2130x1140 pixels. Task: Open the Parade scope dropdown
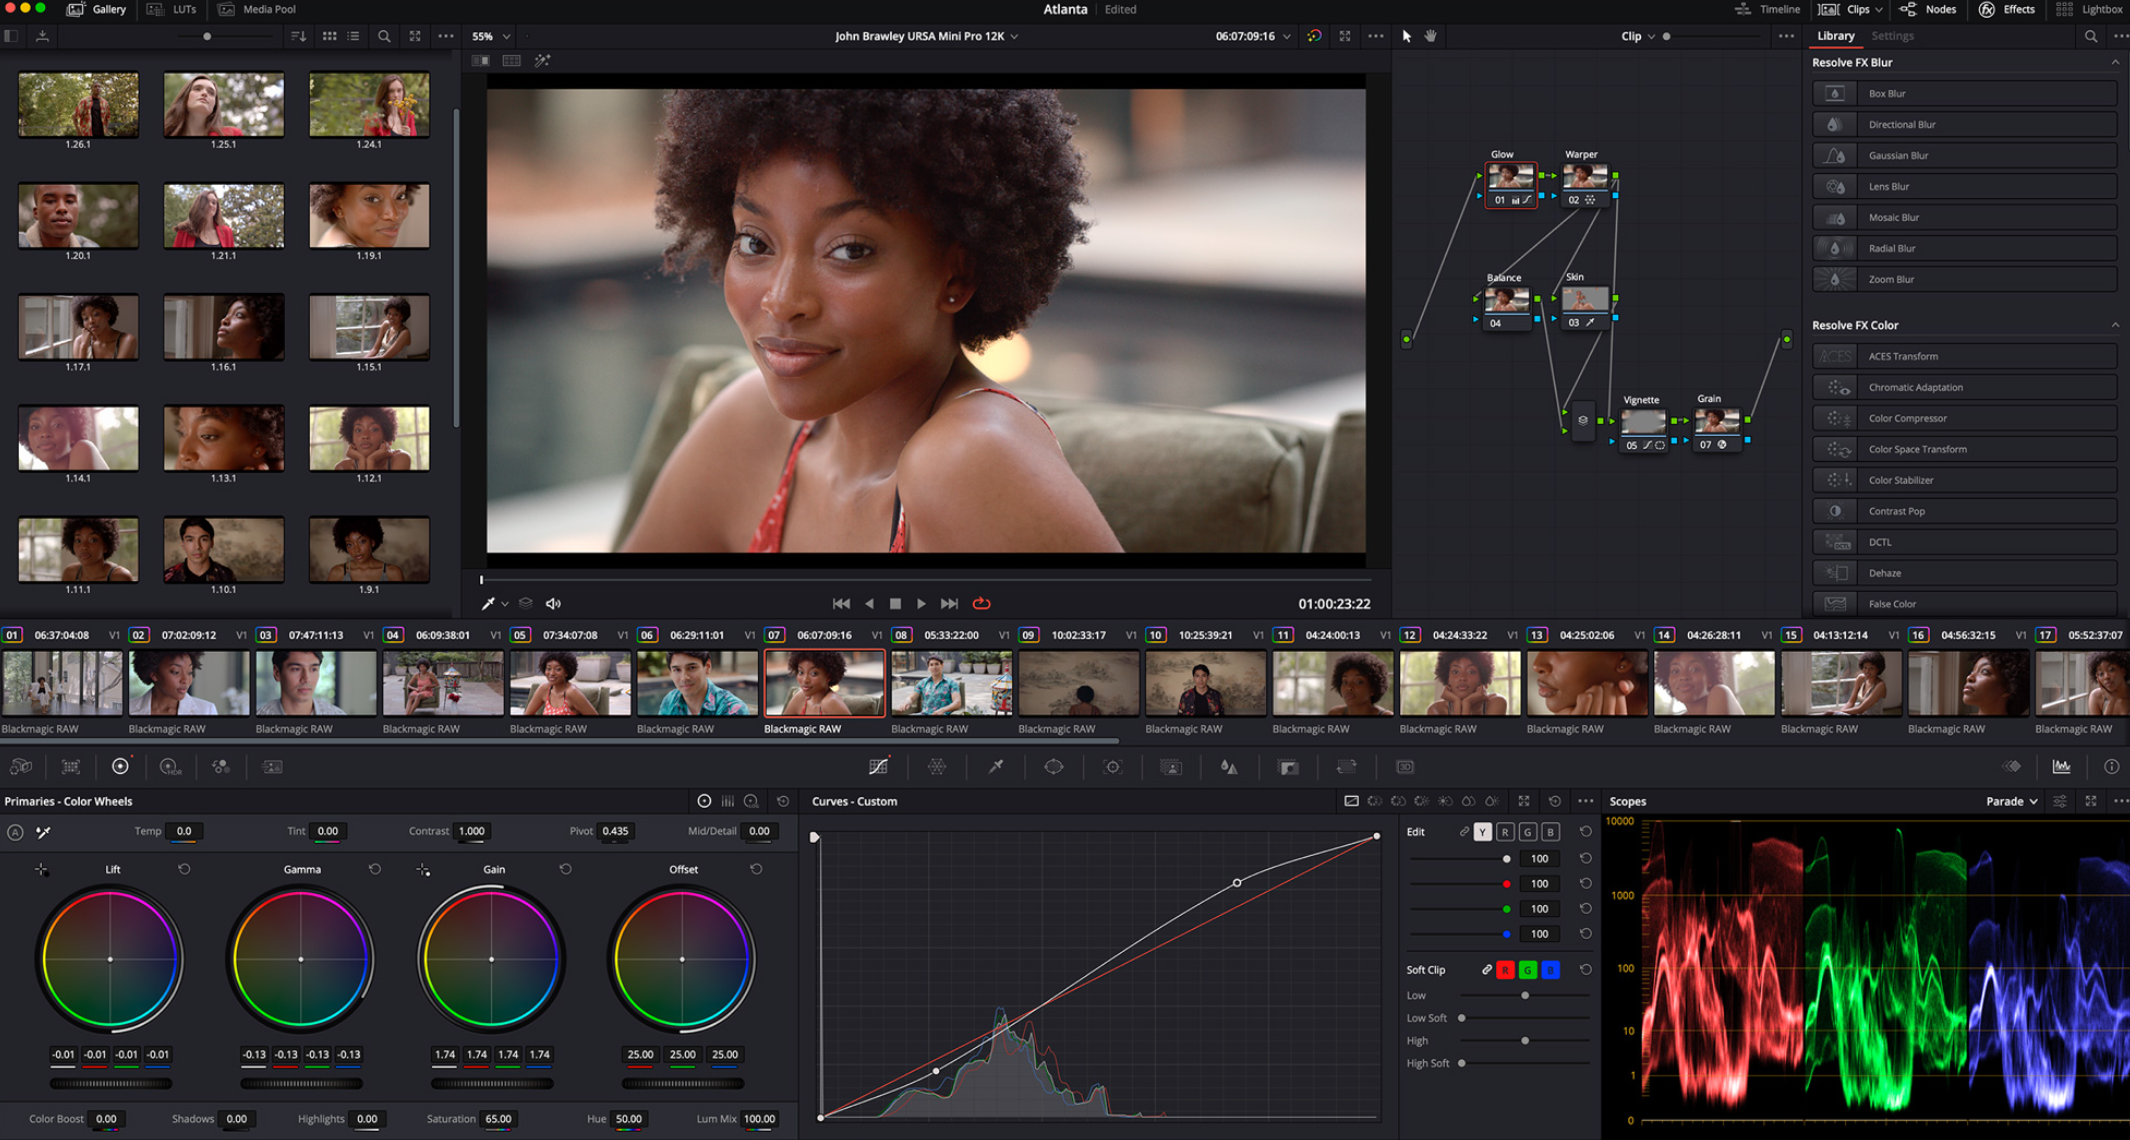(x=2012, y=800)
